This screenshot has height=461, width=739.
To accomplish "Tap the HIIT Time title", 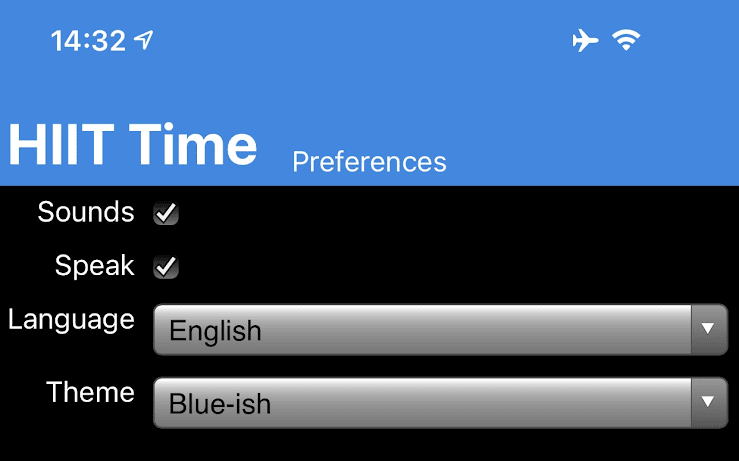I will 132,145.
